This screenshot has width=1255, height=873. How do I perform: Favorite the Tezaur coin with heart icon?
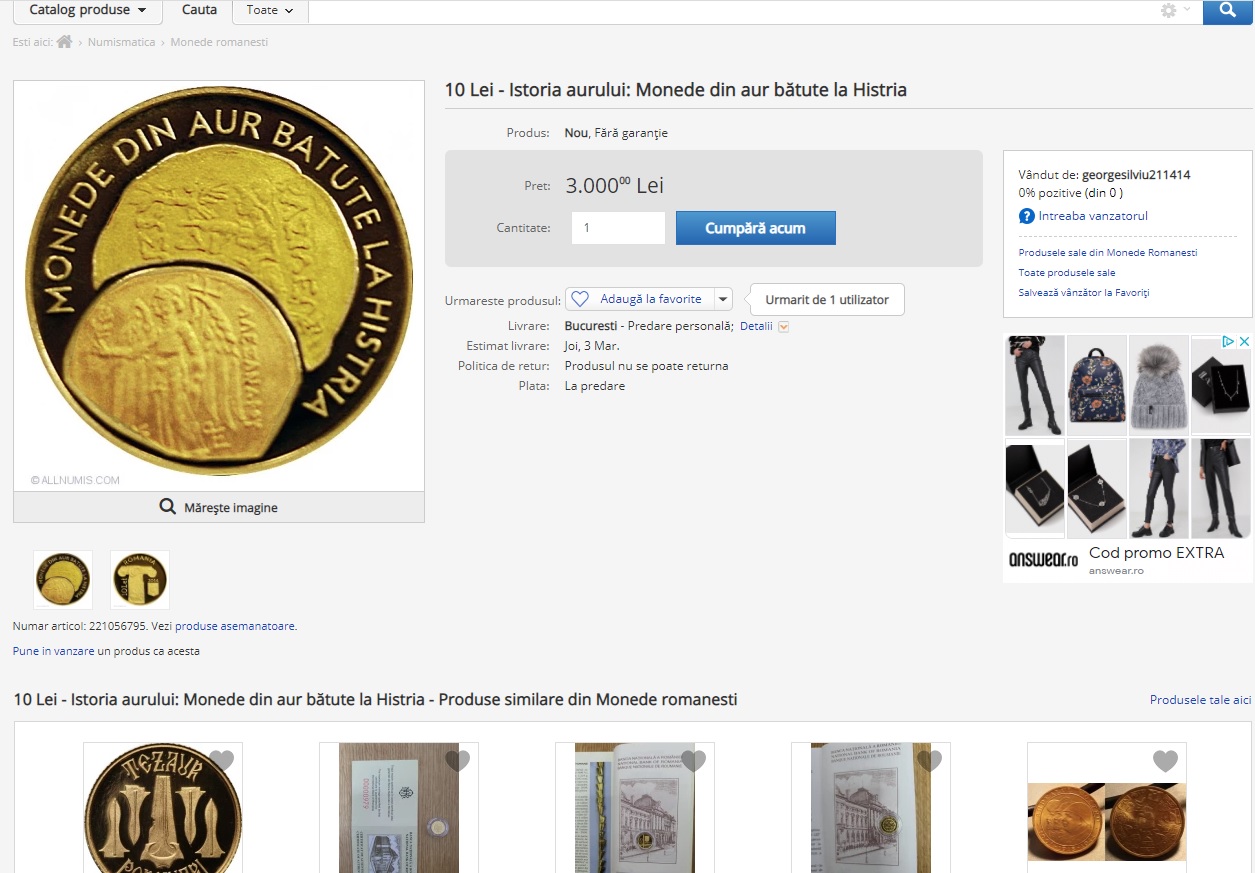click(x=221, y=761)
